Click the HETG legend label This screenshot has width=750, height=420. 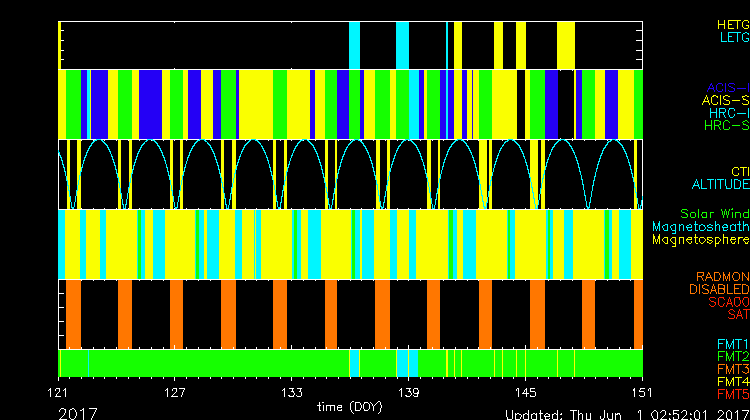pyautogui.click(x=733, y=23)
